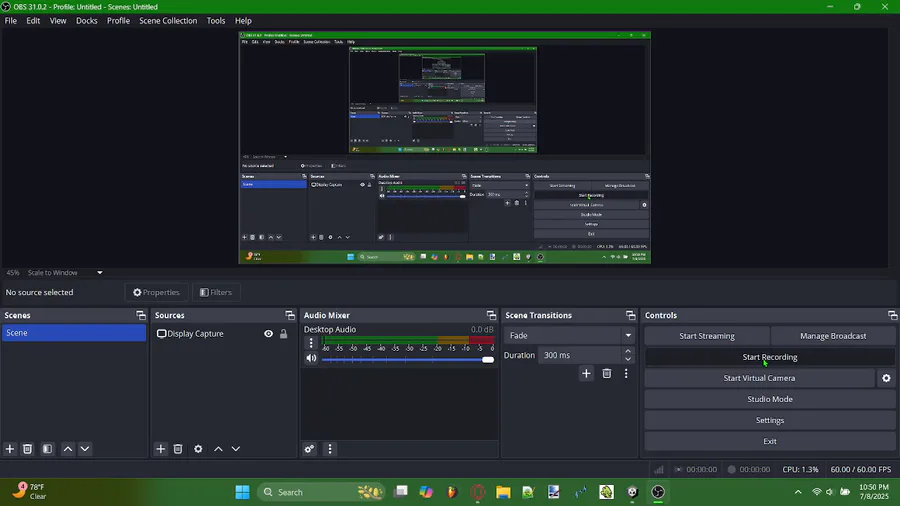Toggle Display Capture lock icon
900x506 pixels.
pos(284,333)
